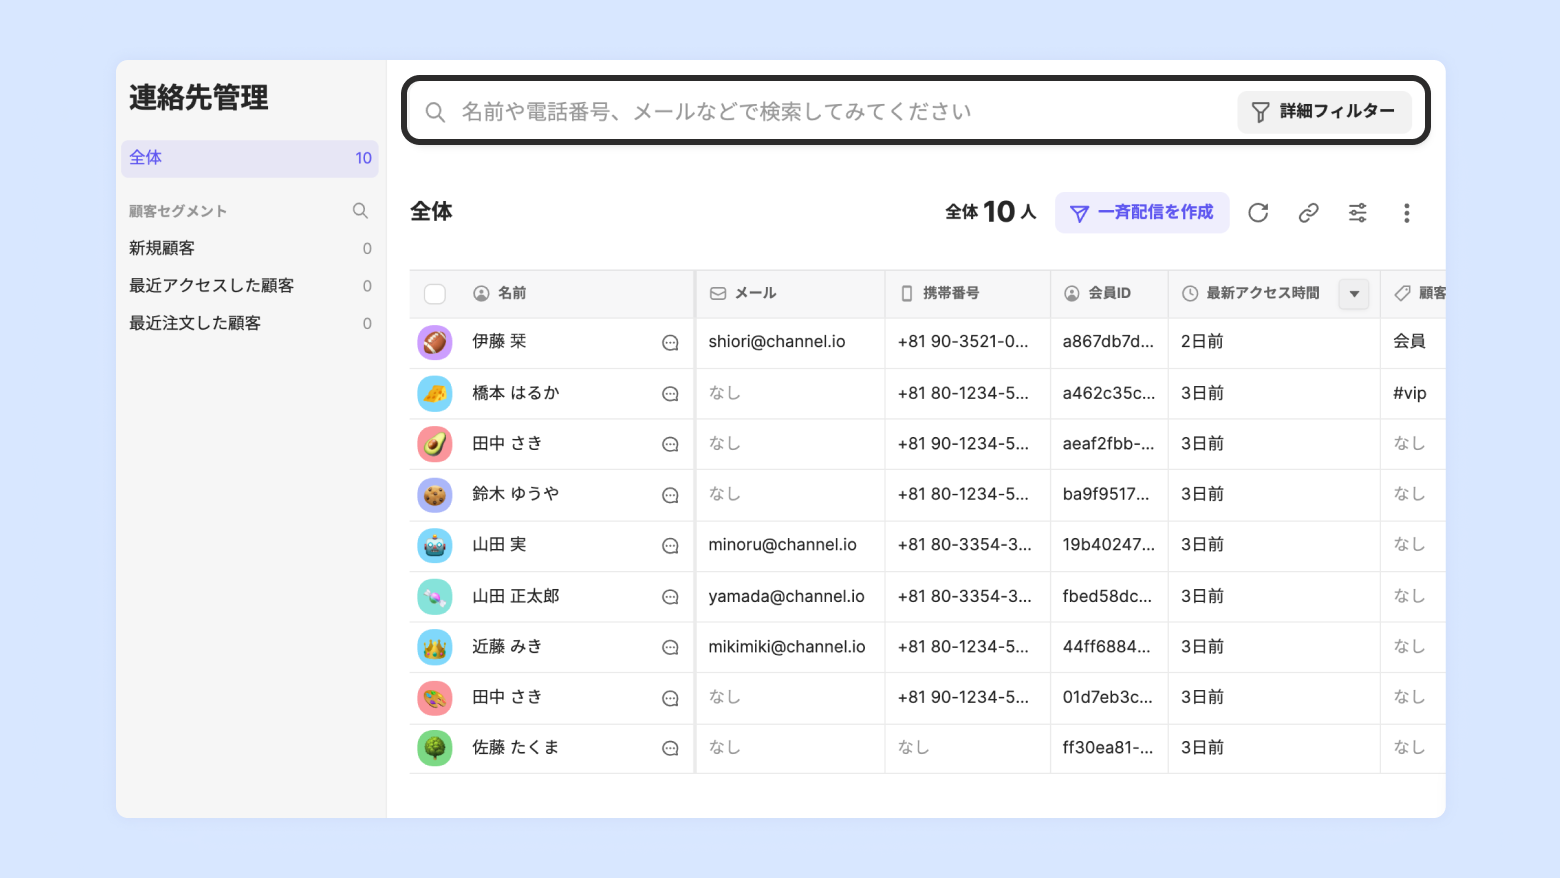This screenshot has height=878, width=1560.
Task: Click the copy link icon in toolbar
Action: [1308, 213]
